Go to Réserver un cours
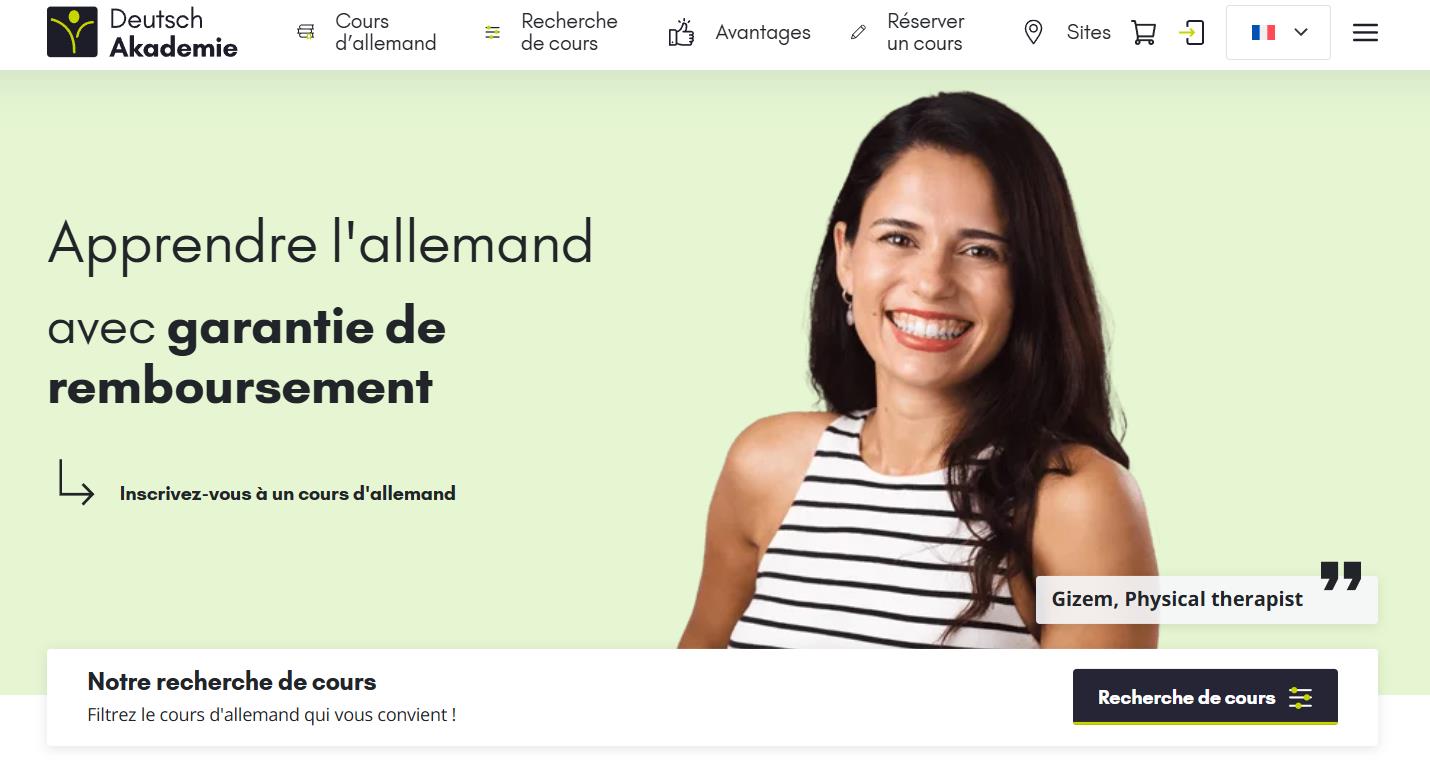Screen dimensions: 1430x775 click(926, 32)
